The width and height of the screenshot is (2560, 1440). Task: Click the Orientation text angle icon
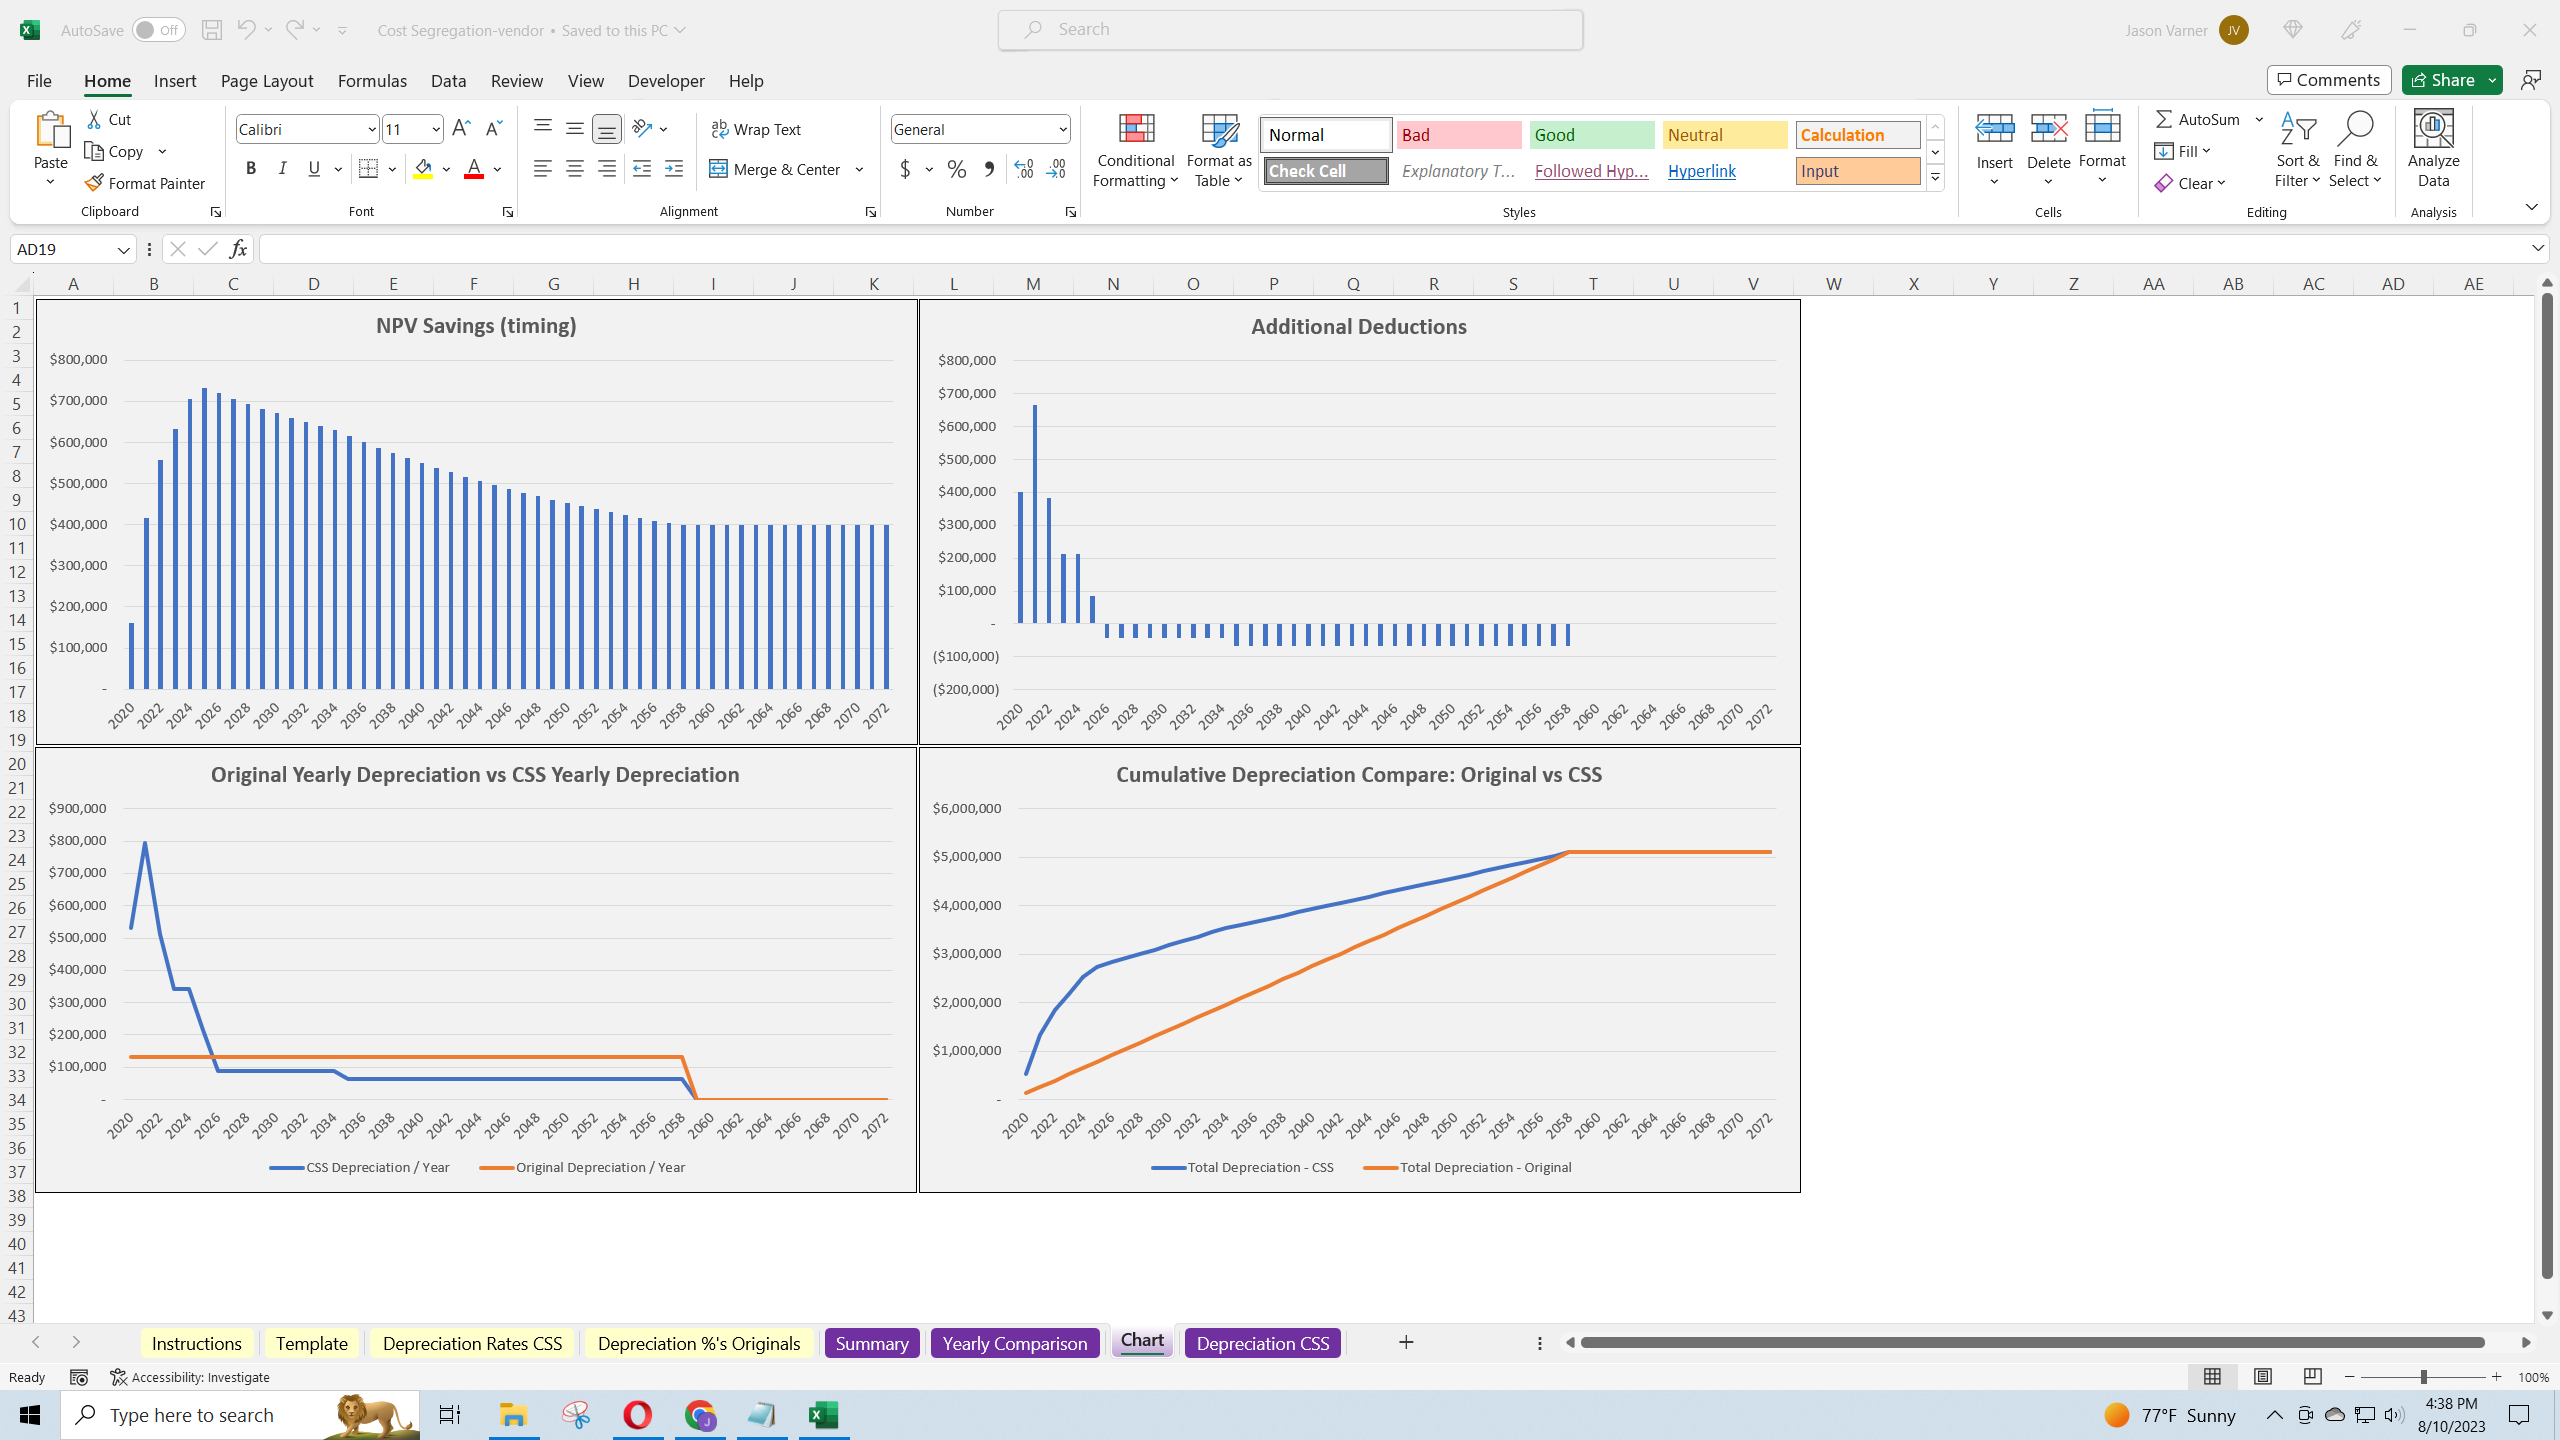tap(642, 128)
